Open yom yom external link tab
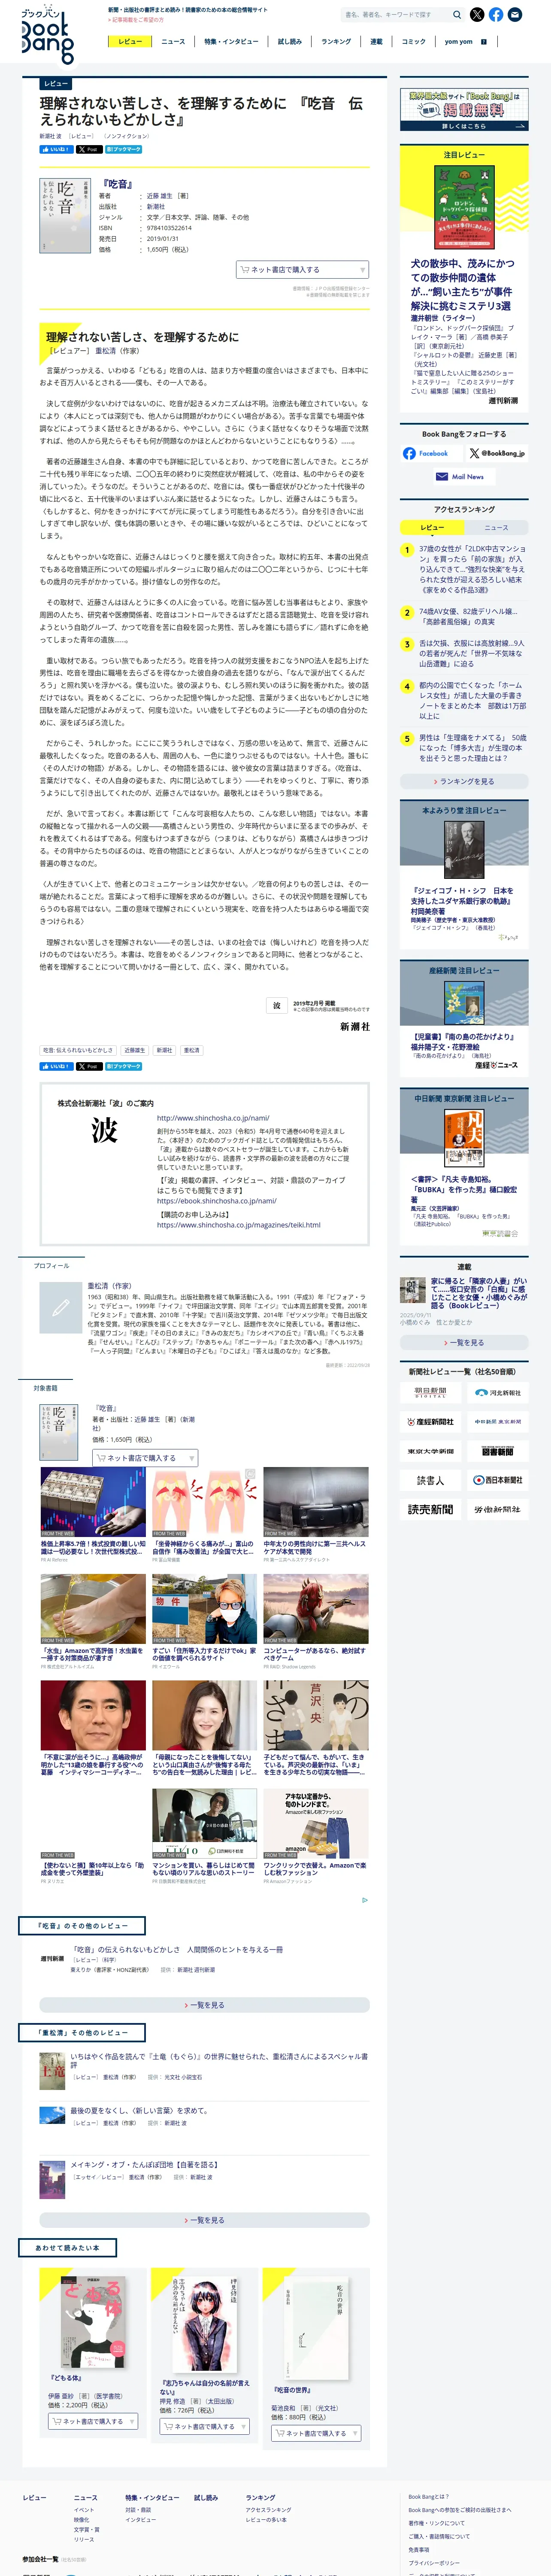 click(465, 42)
